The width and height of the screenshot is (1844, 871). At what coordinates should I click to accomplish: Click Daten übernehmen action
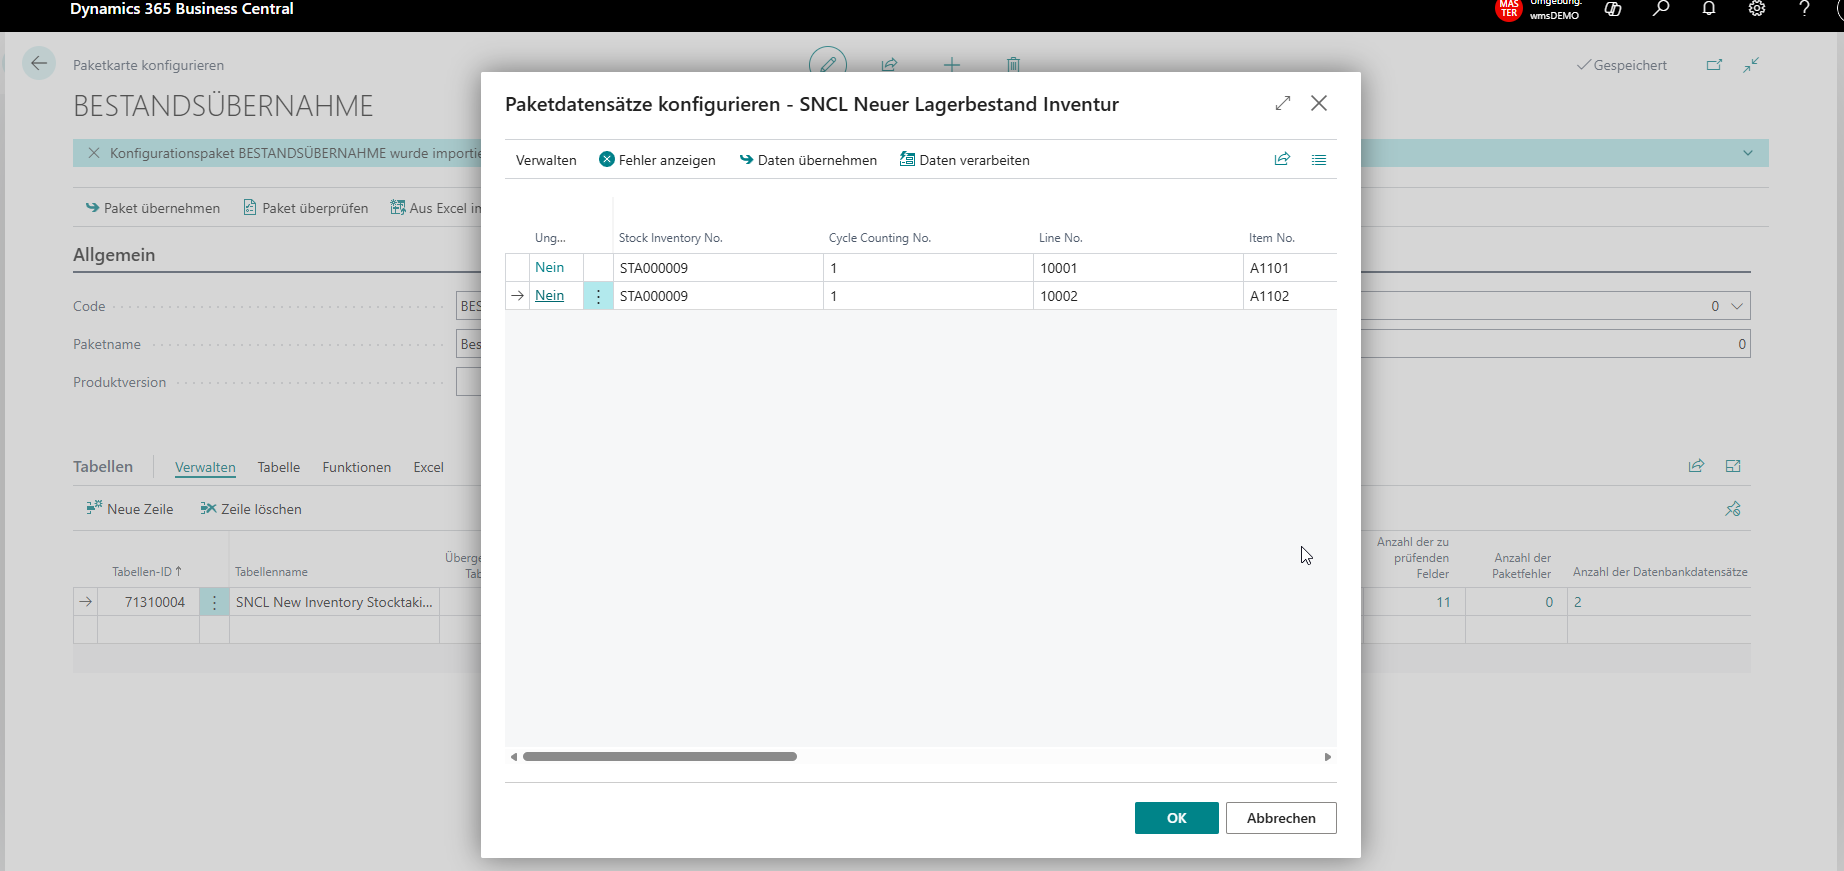point(808,160)
